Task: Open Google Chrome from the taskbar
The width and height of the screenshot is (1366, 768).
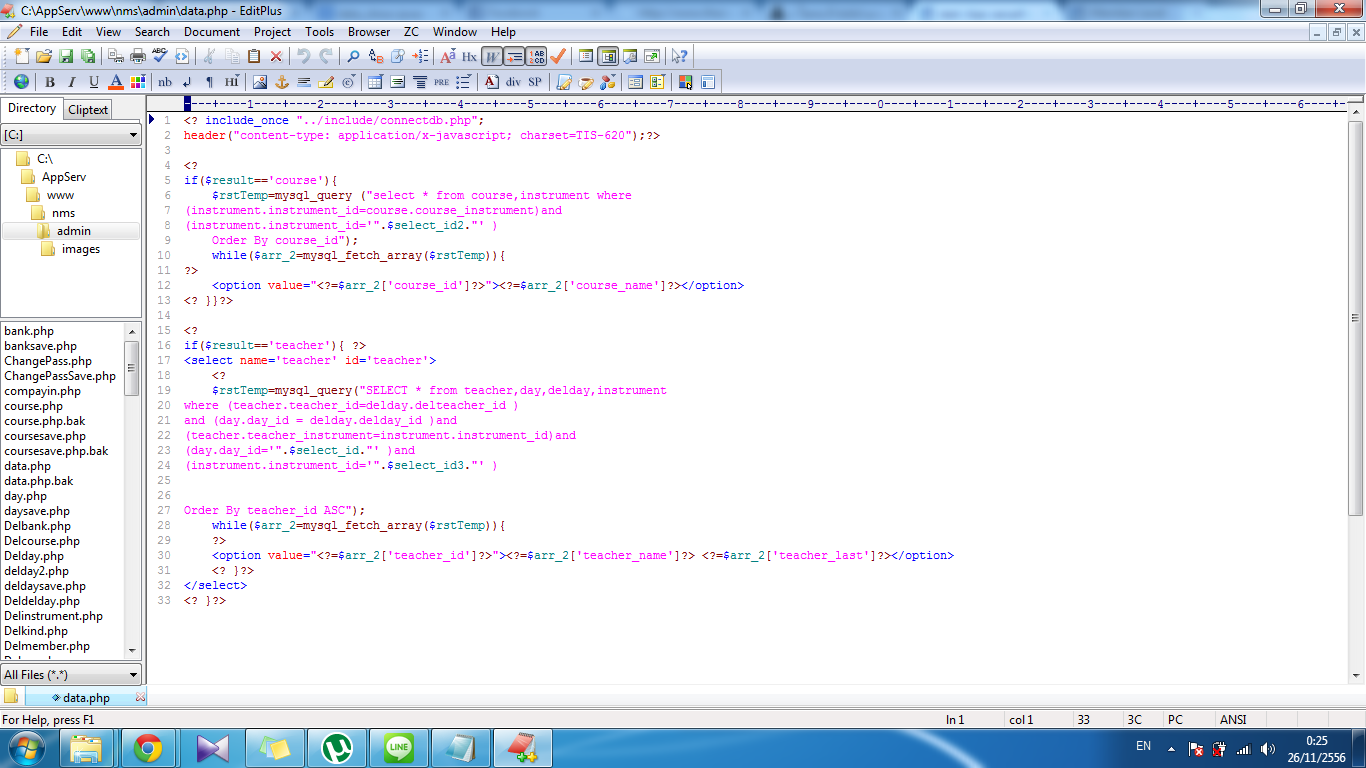Action: [x=148, y=748]
